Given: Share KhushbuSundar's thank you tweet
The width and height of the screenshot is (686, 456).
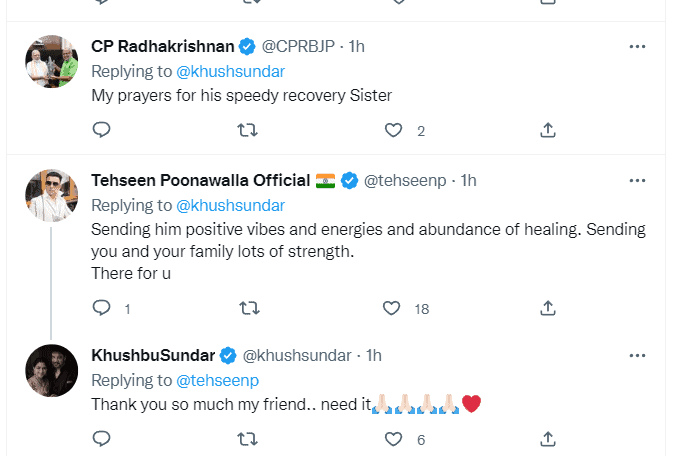Looking at the screenshot, I should tap(547, 438).
